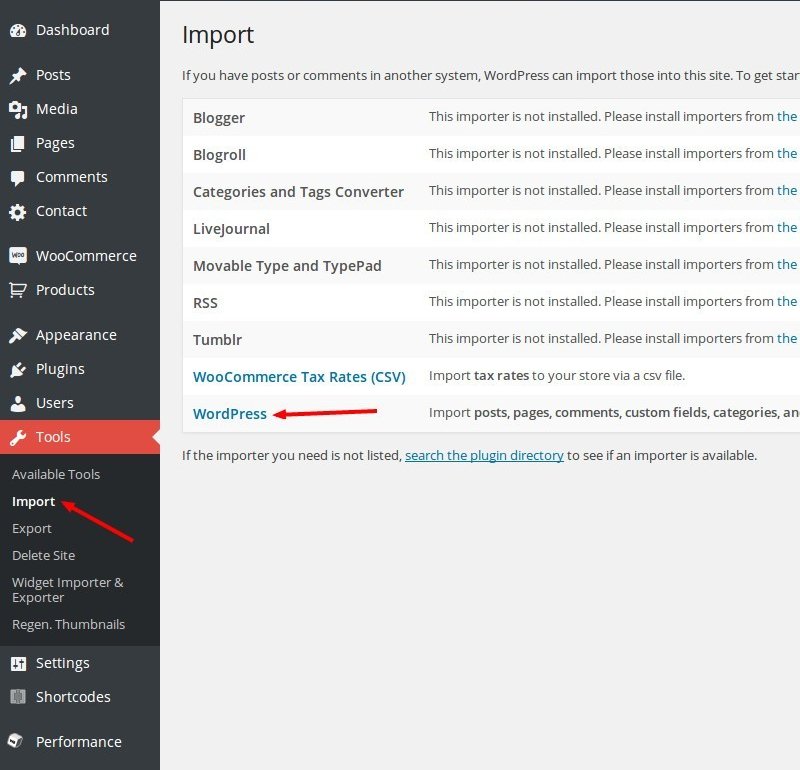The width and height of the screenshot is (800, 770).
Task: Open the WooCommerce menu label
Action: click(86, 256)
